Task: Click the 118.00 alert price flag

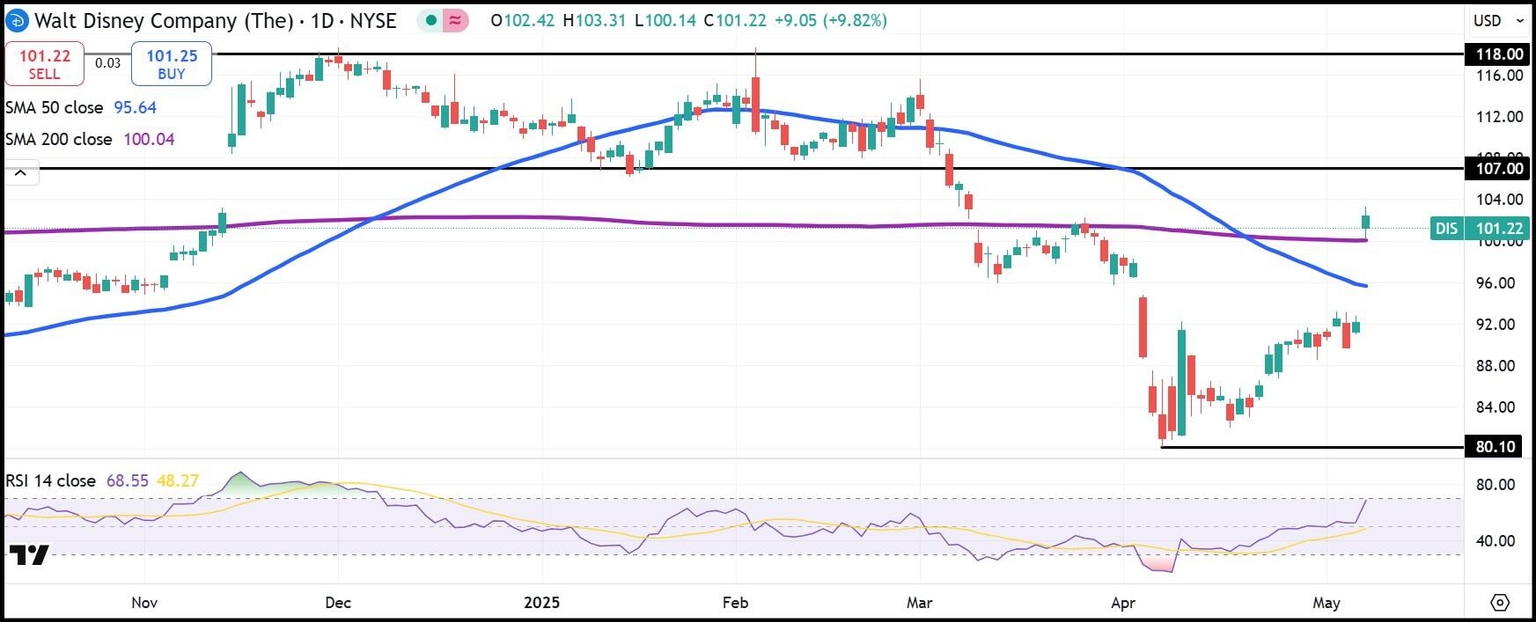Action: 1497,54
